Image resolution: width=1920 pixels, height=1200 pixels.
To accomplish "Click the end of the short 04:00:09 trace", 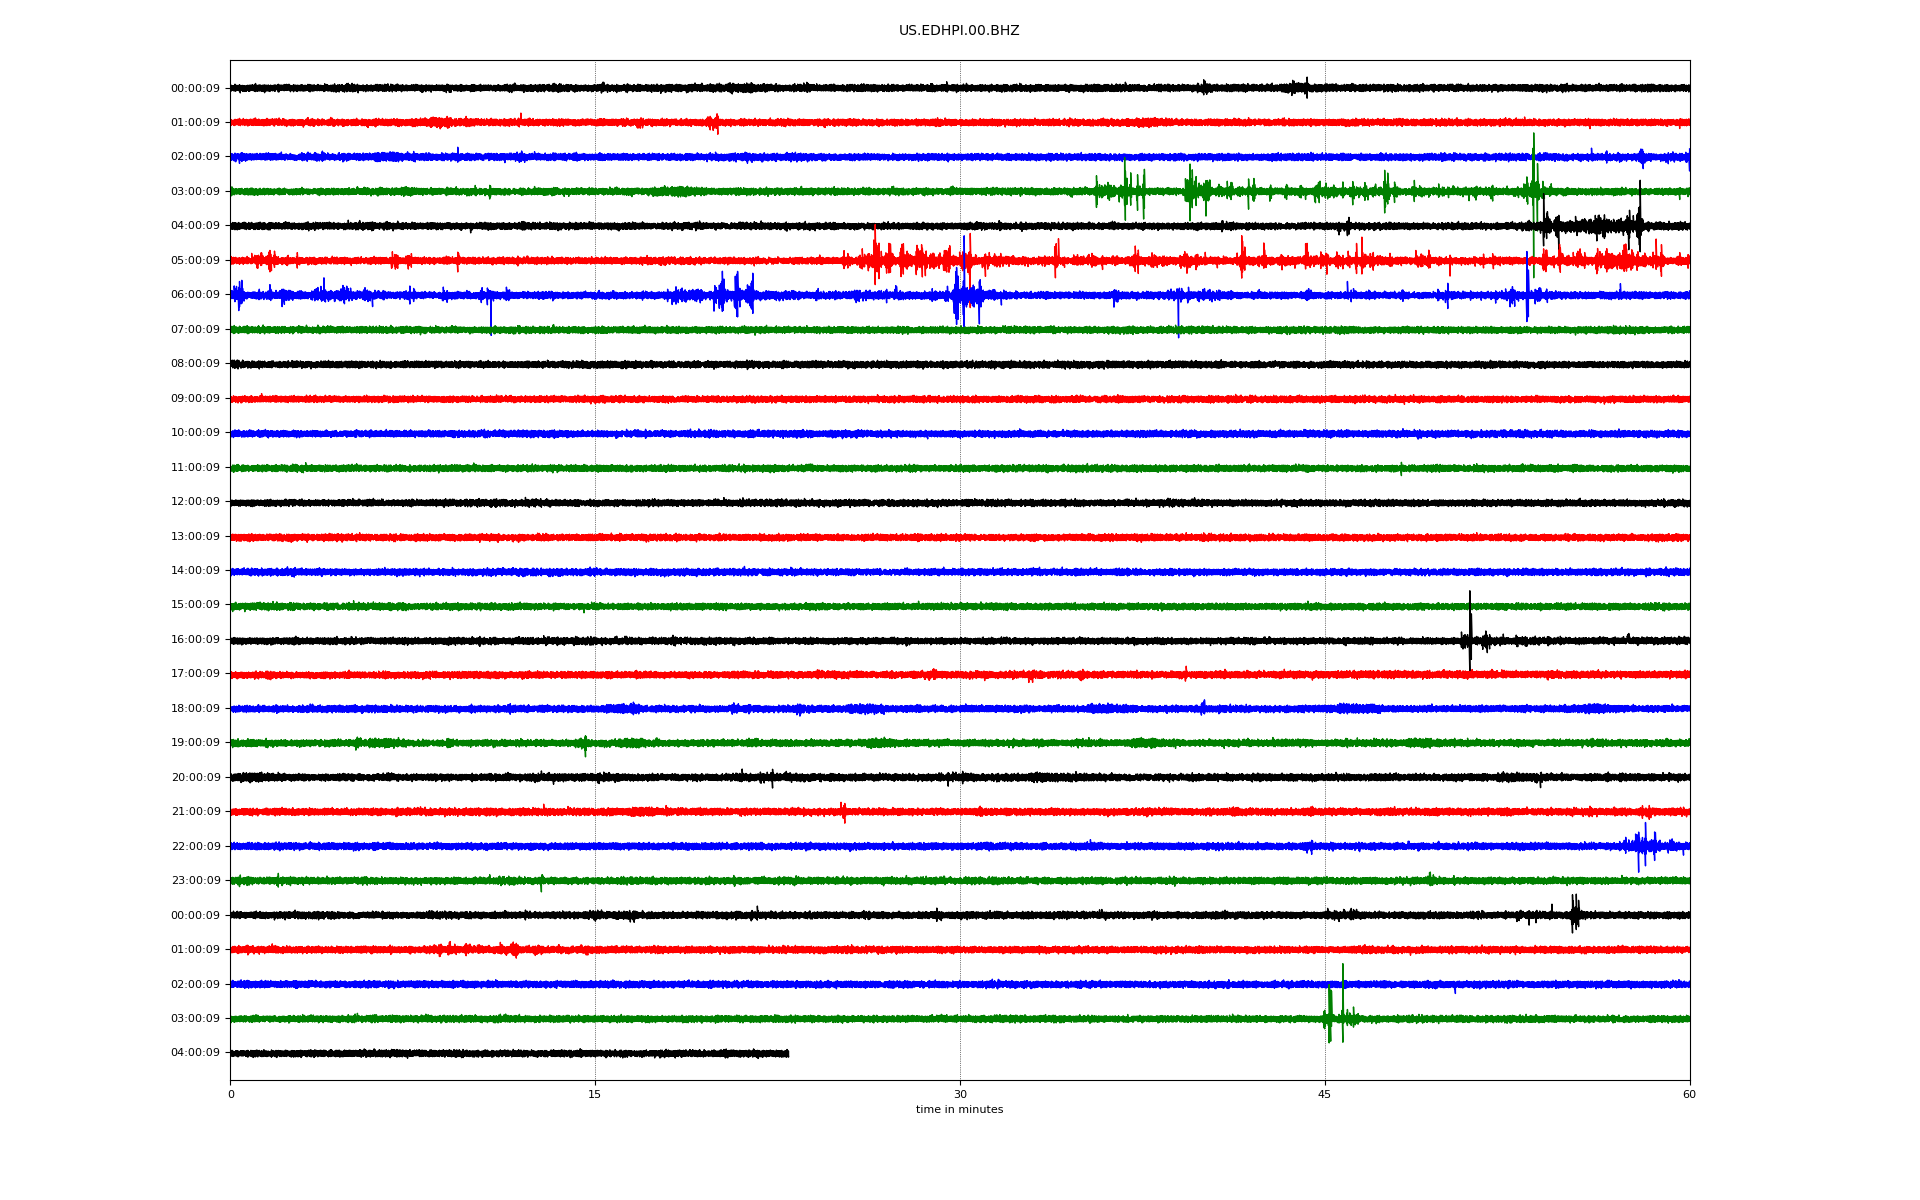I will tap(787, 1053).
